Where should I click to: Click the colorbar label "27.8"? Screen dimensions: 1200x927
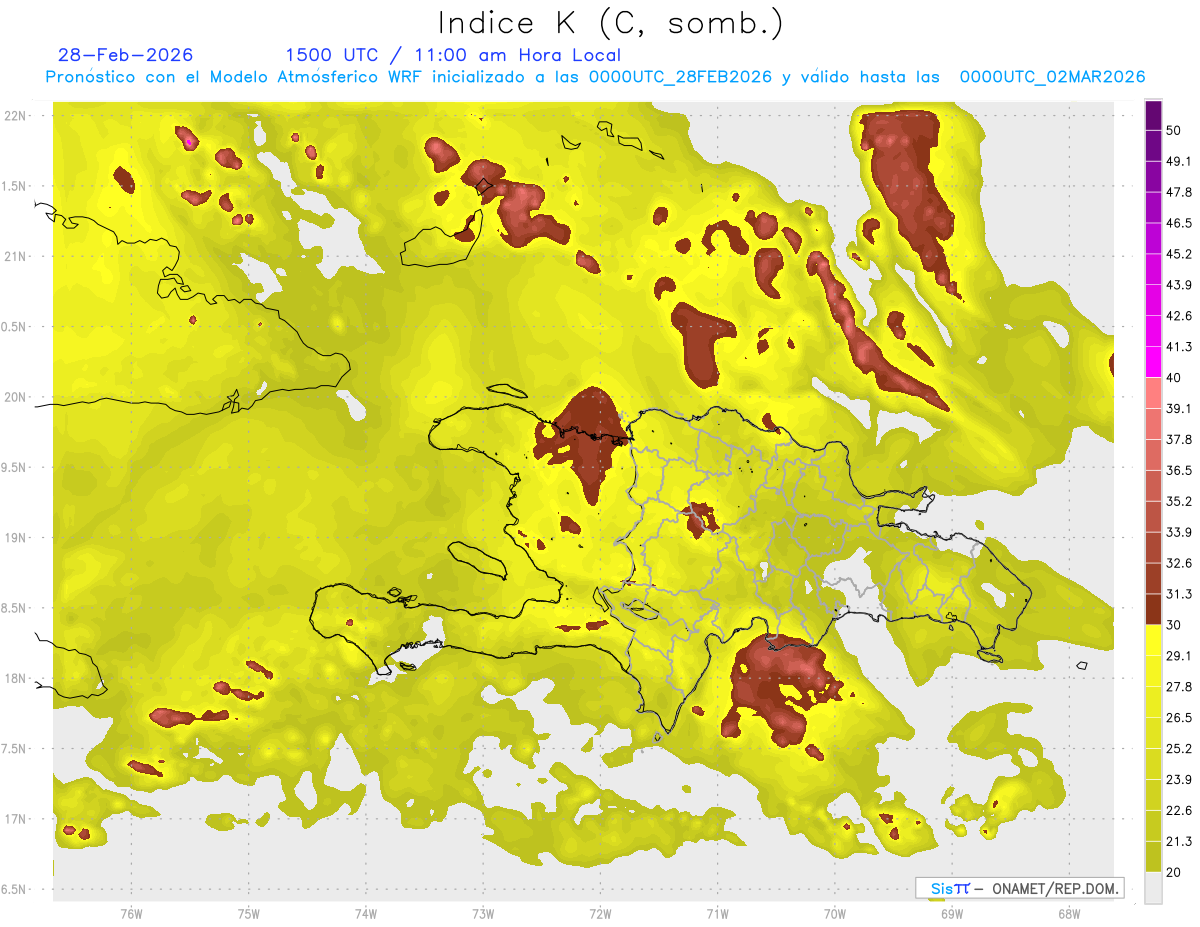[x=1179, y=686]
